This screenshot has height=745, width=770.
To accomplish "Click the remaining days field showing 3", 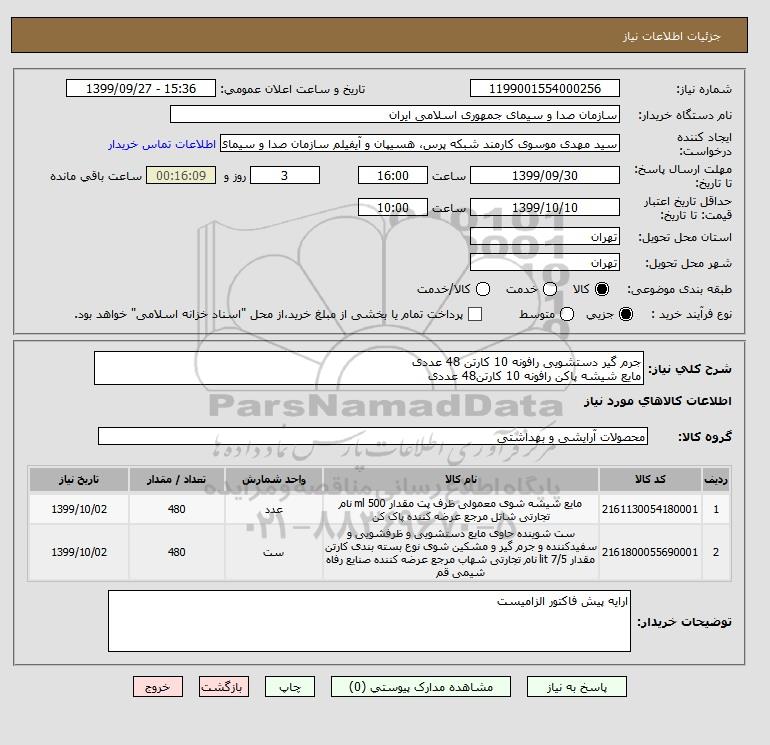I will [285, 175].
